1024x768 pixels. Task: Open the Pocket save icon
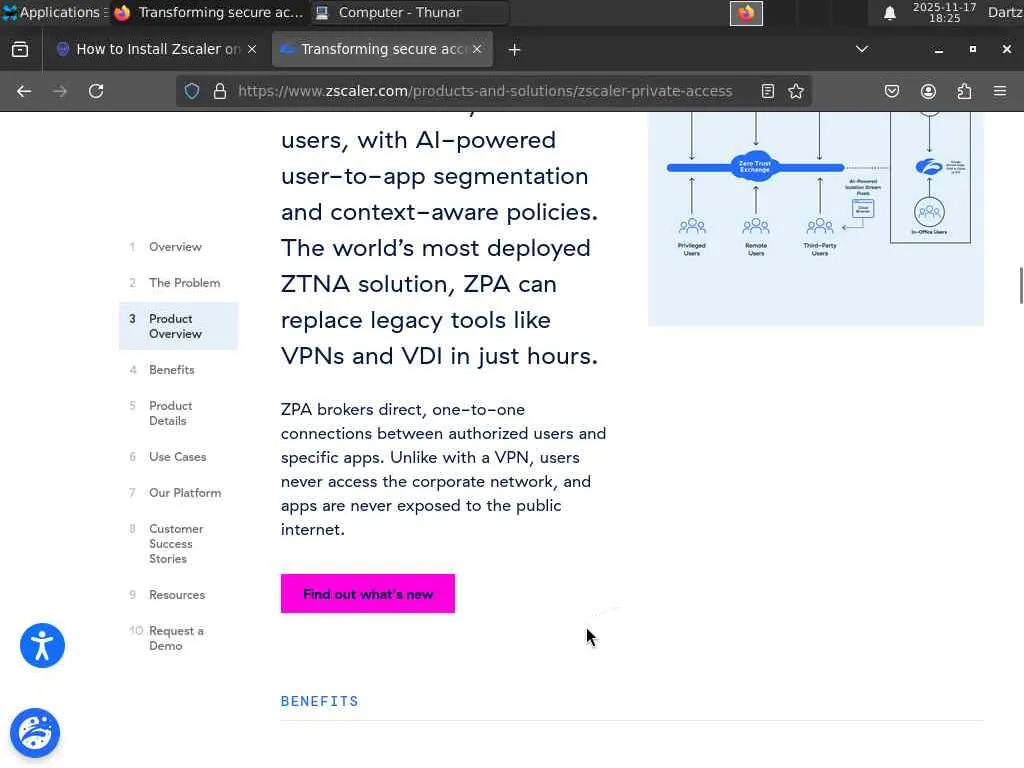tap(892, 91)
